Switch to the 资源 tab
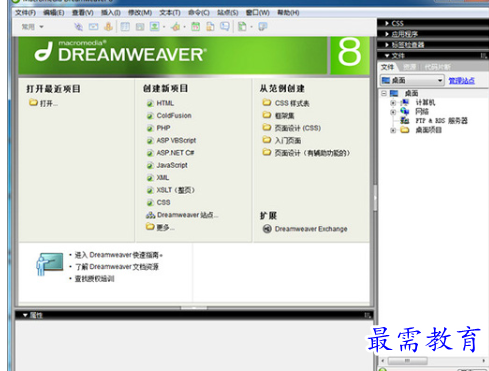This screenshot has width=489, height=371. 409,67
